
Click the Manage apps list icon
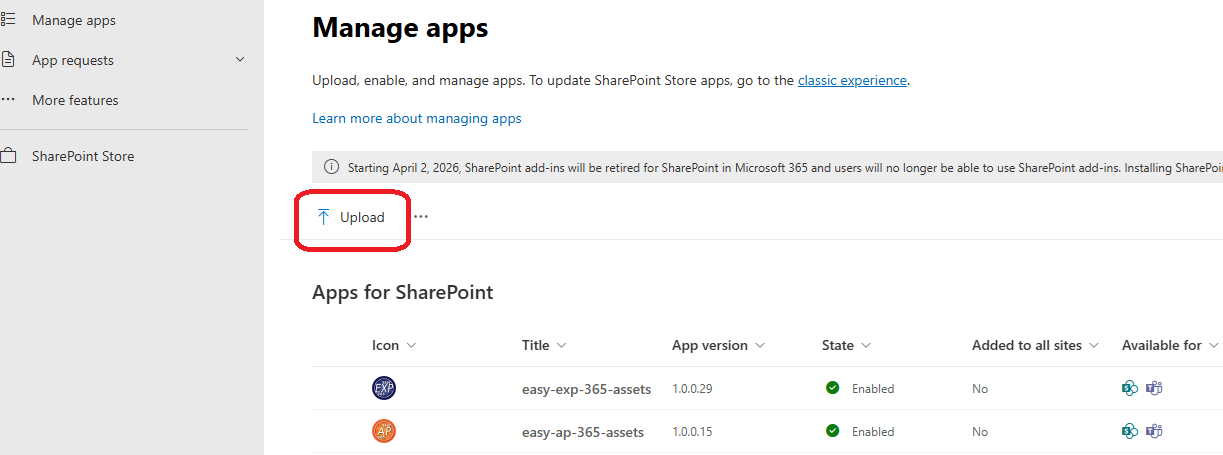pos(8,20)
